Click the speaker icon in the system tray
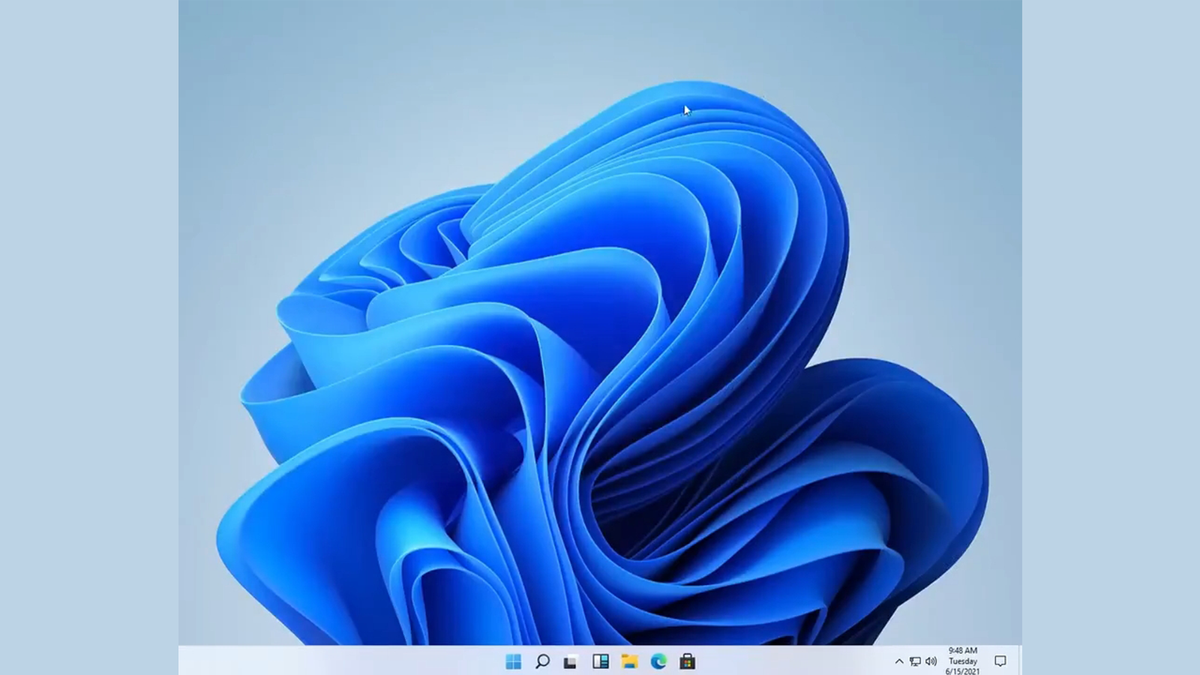Screen dimensions: 1200x675 point(931,661)
